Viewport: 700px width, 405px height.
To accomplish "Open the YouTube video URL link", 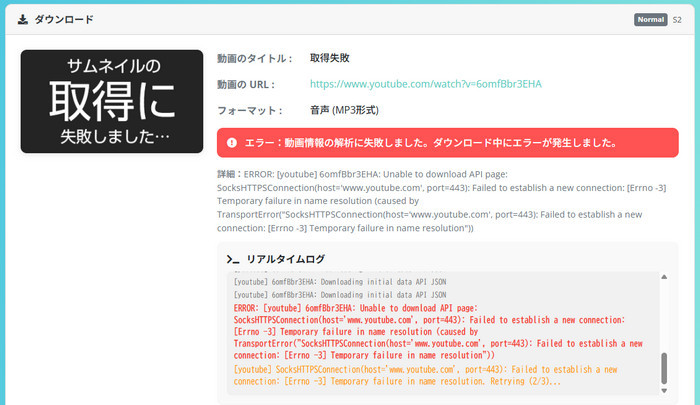I will coord(425,84).
